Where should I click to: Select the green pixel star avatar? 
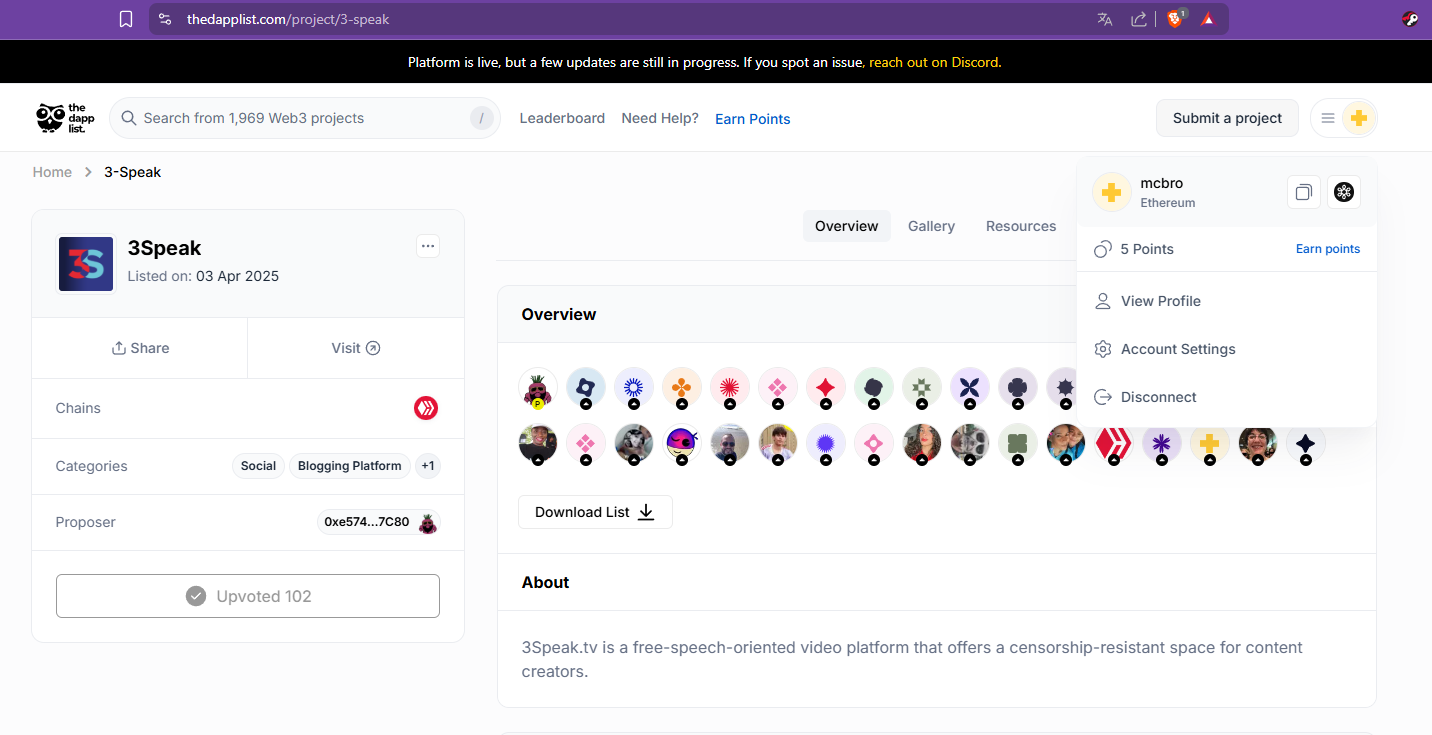pos(922,388)
